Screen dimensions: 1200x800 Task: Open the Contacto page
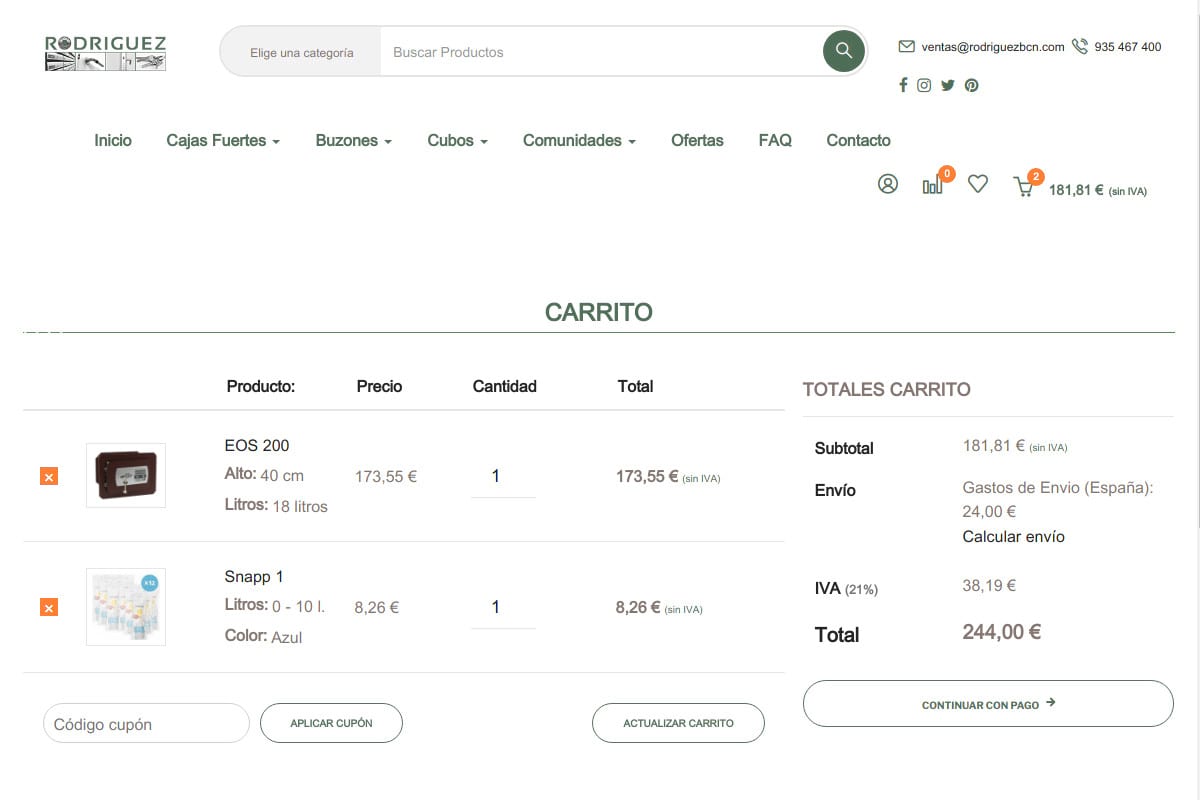(x=858, y=141)
